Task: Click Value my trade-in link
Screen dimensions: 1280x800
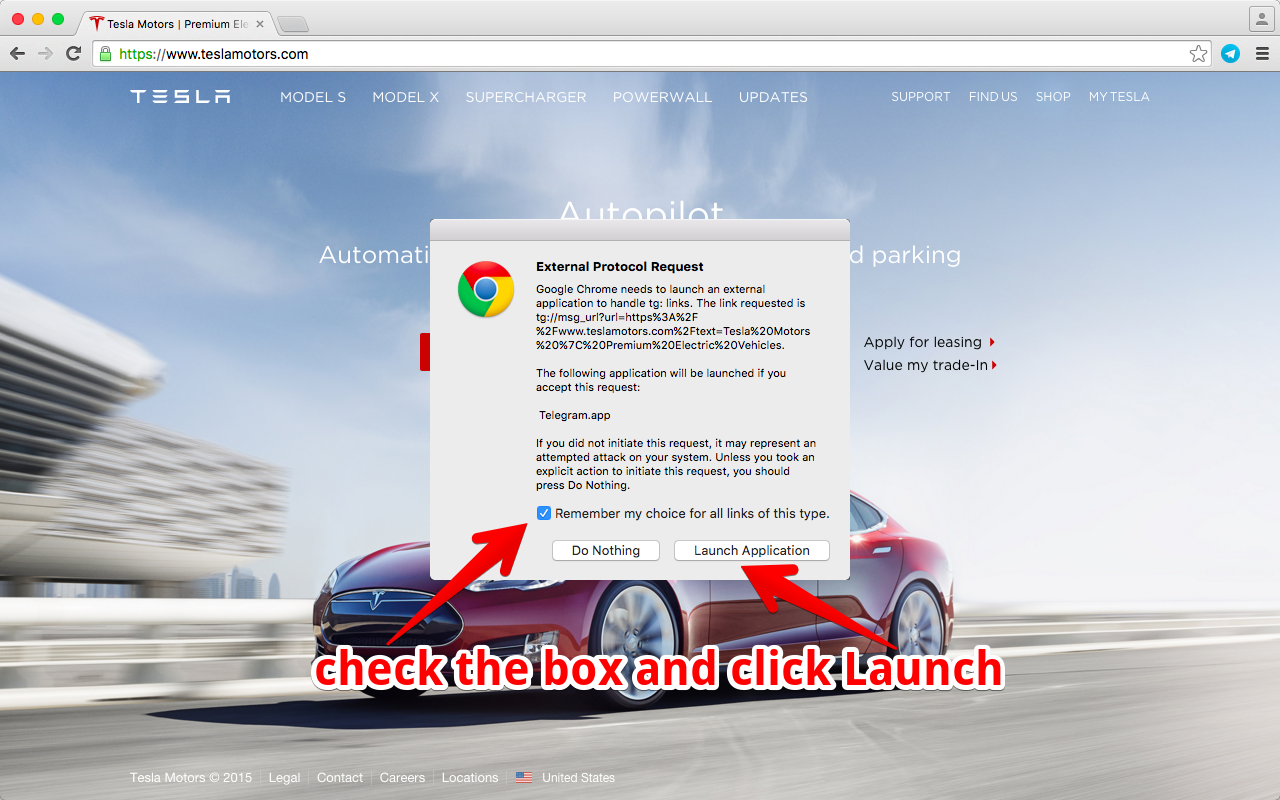Action: (930, 365)
